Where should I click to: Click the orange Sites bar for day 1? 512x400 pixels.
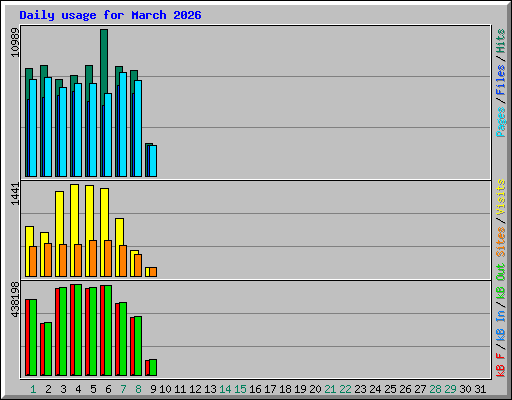click(x=33, y=262)
